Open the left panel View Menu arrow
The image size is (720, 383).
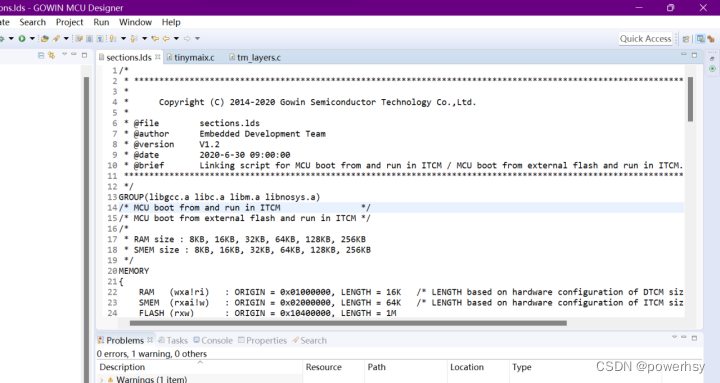[x=64, y=54]
